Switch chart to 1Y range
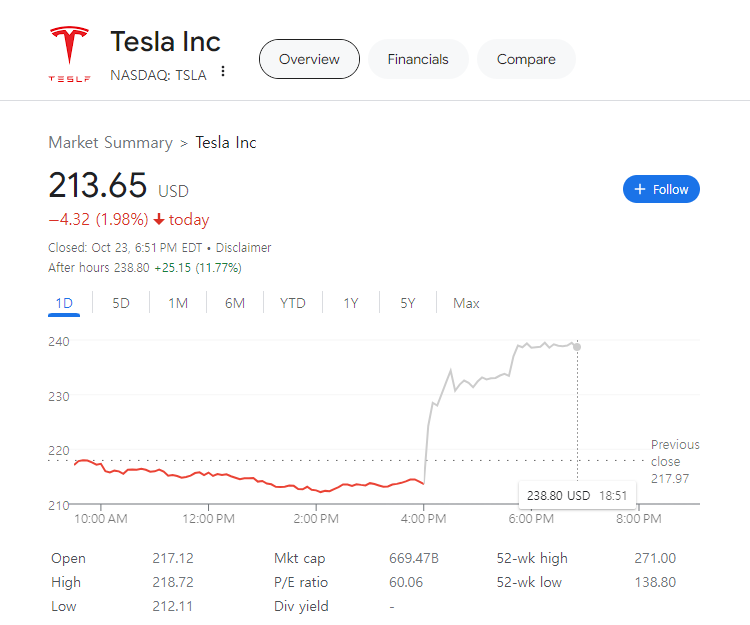 tap(351, 303)
